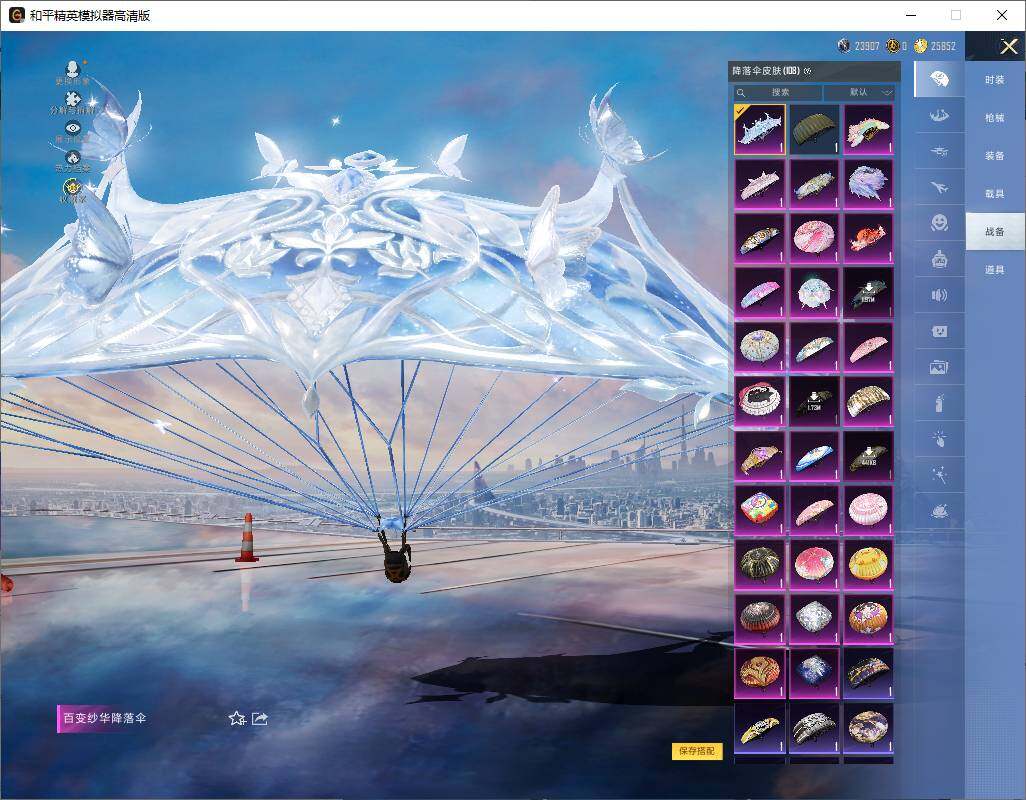The image size is (1026, 800).
Task: Select the silver crystal diamond parachute
Action: pyautogui.click(x=814, y=618)
